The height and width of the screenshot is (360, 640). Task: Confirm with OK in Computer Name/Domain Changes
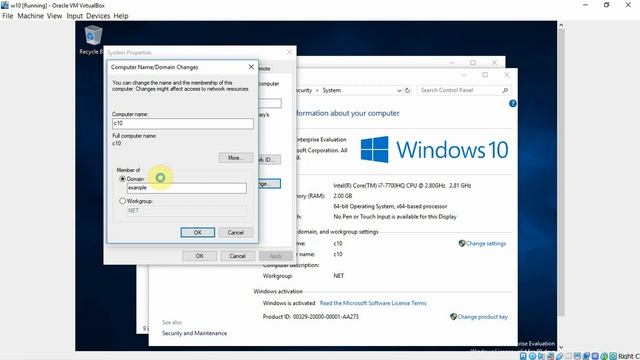(x=198, y=232)
